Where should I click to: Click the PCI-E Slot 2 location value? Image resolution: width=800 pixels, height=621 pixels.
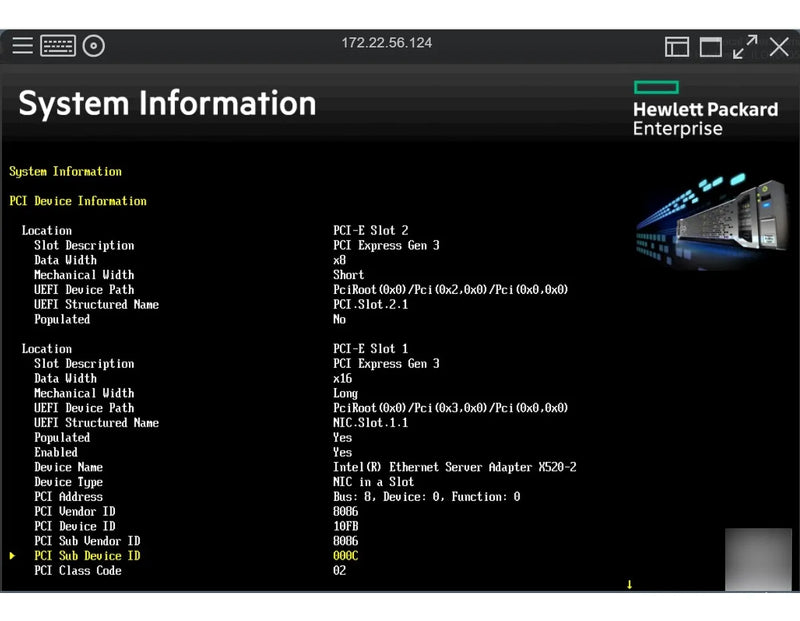pos(370,231)
